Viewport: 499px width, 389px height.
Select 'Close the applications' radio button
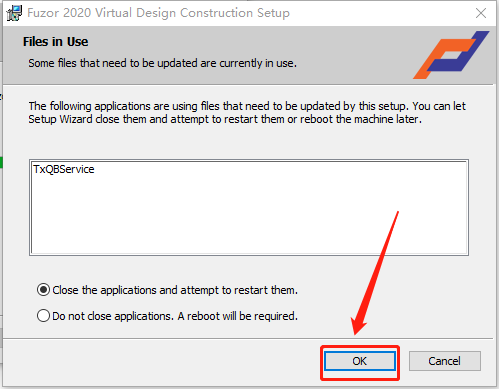coord(43,290)
